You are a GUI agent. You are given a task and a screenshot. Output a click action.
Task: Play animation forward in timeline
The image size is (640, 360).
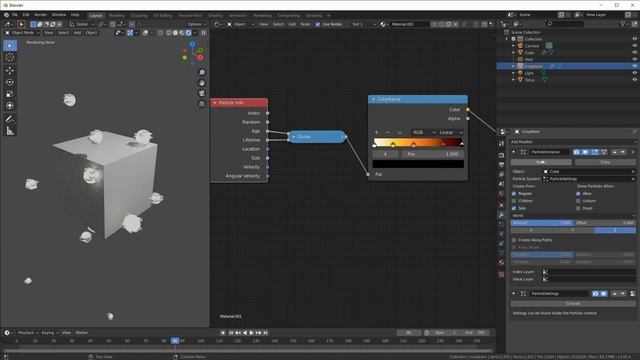[251, 333]
